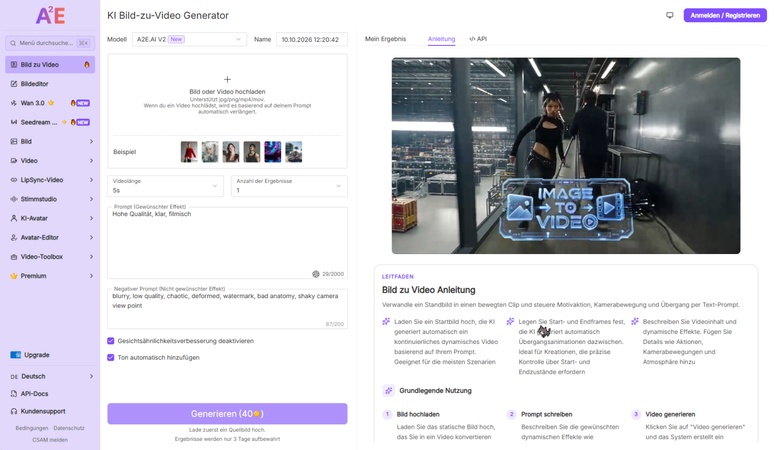Open the Videolänge dropdown
Screen dimensions: 774x450
coord(165,186)
